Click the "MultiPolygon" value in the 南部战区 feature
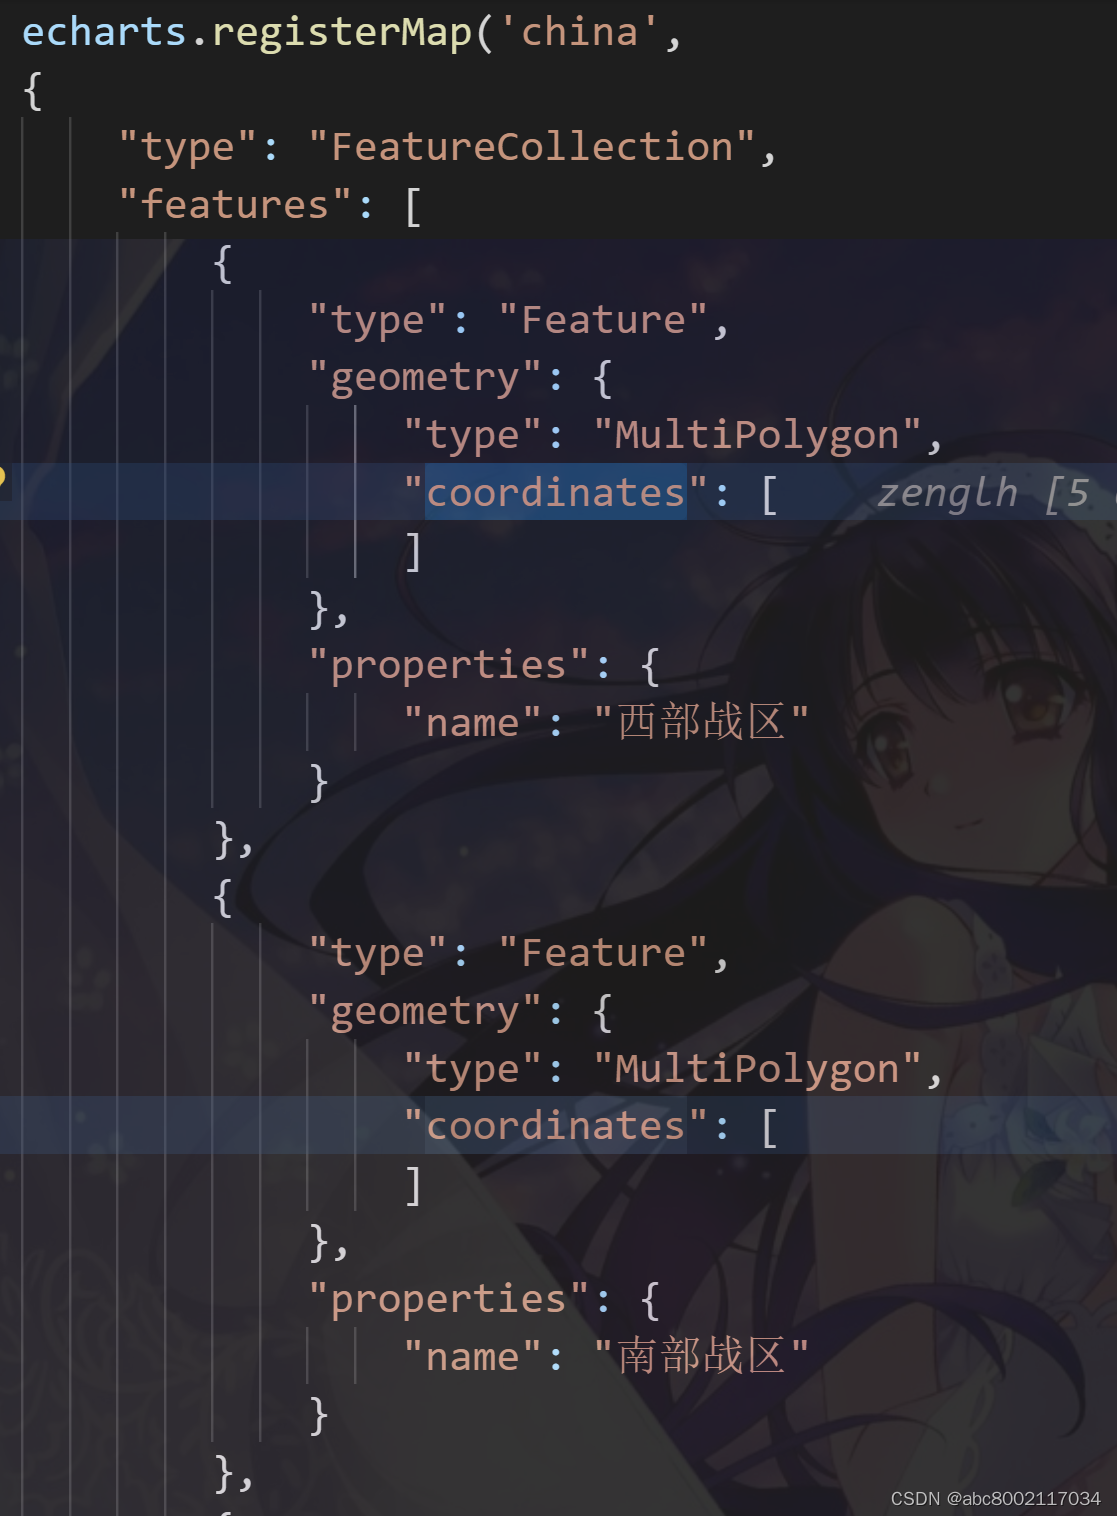1117x1516 pixels. click(x=757, y=1069)
